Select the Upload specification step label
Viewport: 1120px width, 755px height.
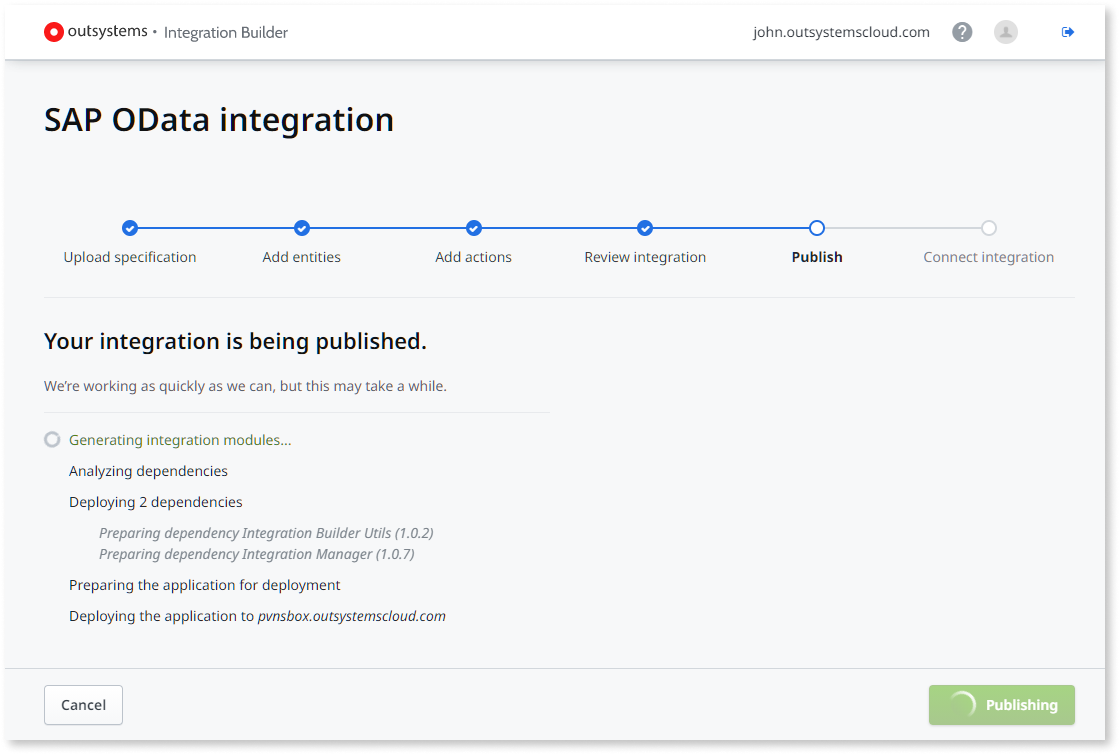(x=130, y=257)
